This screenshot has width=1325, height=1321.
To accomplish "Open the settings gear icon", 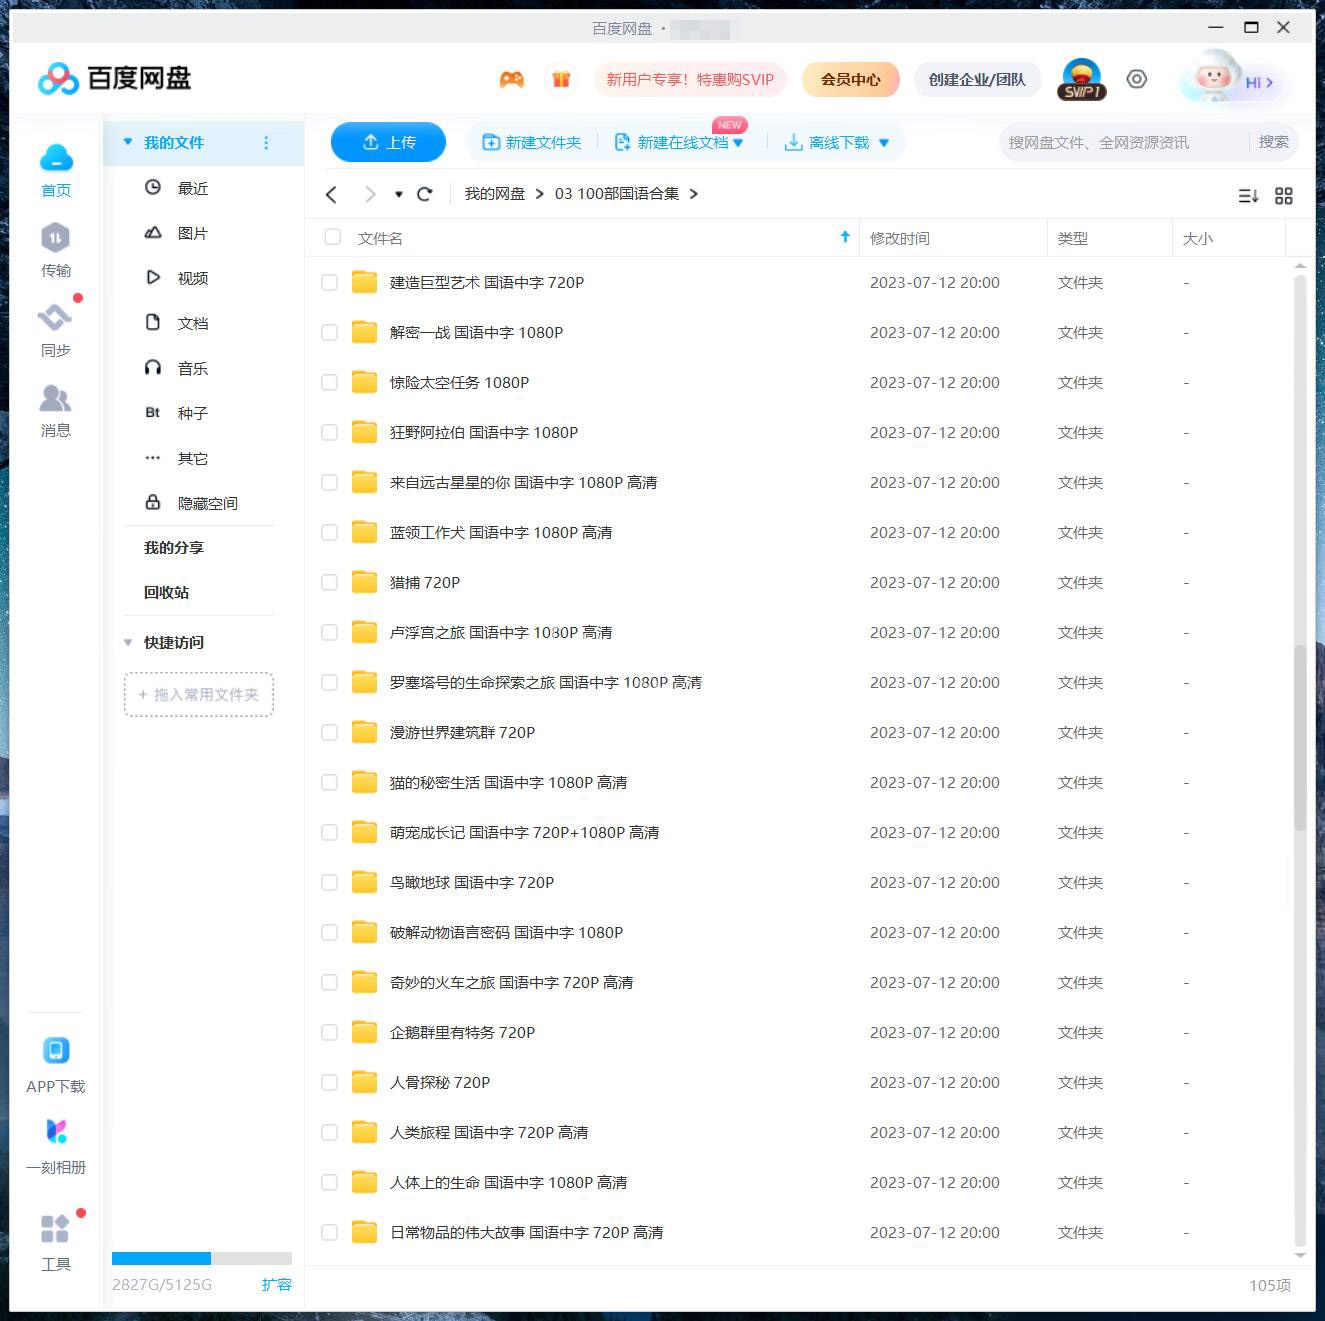I will [1136, 79].
